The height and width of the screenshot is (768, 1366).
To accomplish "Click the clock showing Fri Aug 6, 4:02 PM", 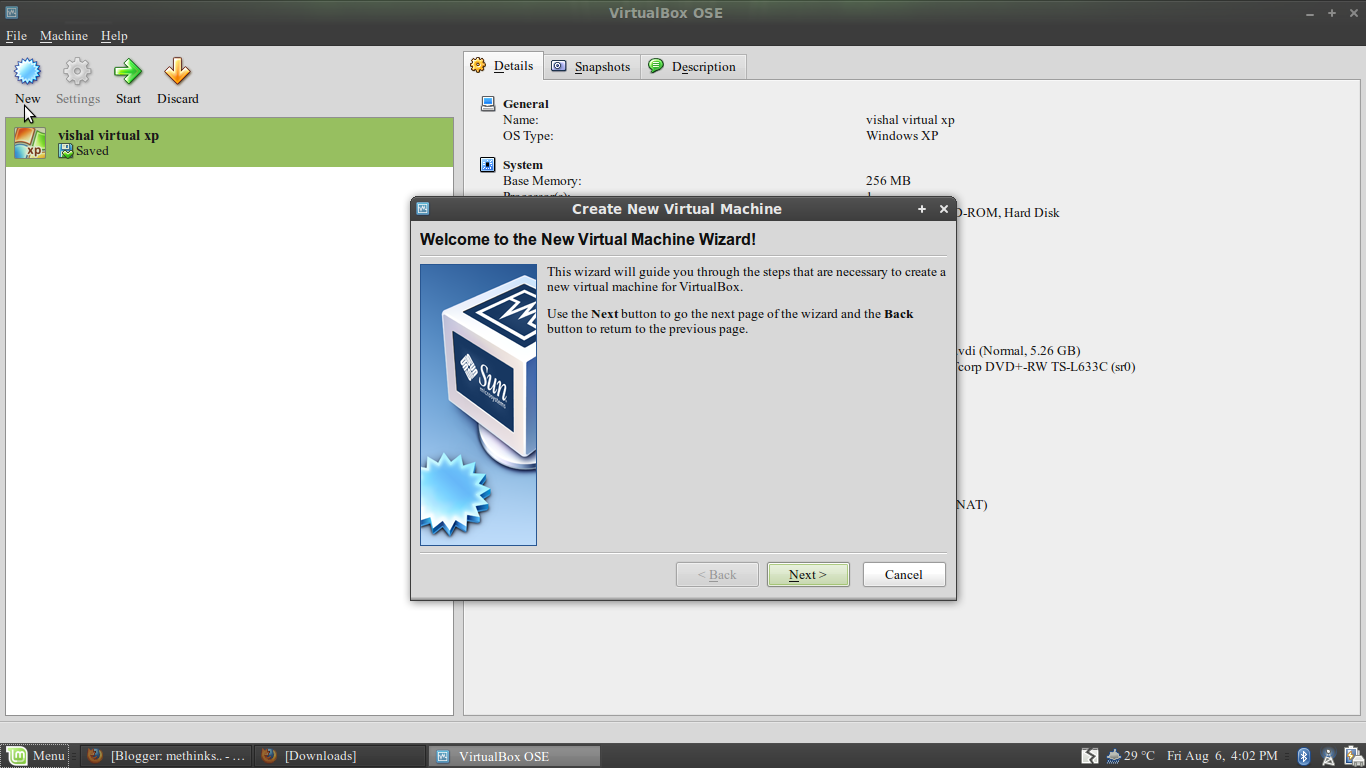I will tap(1222, 756).
